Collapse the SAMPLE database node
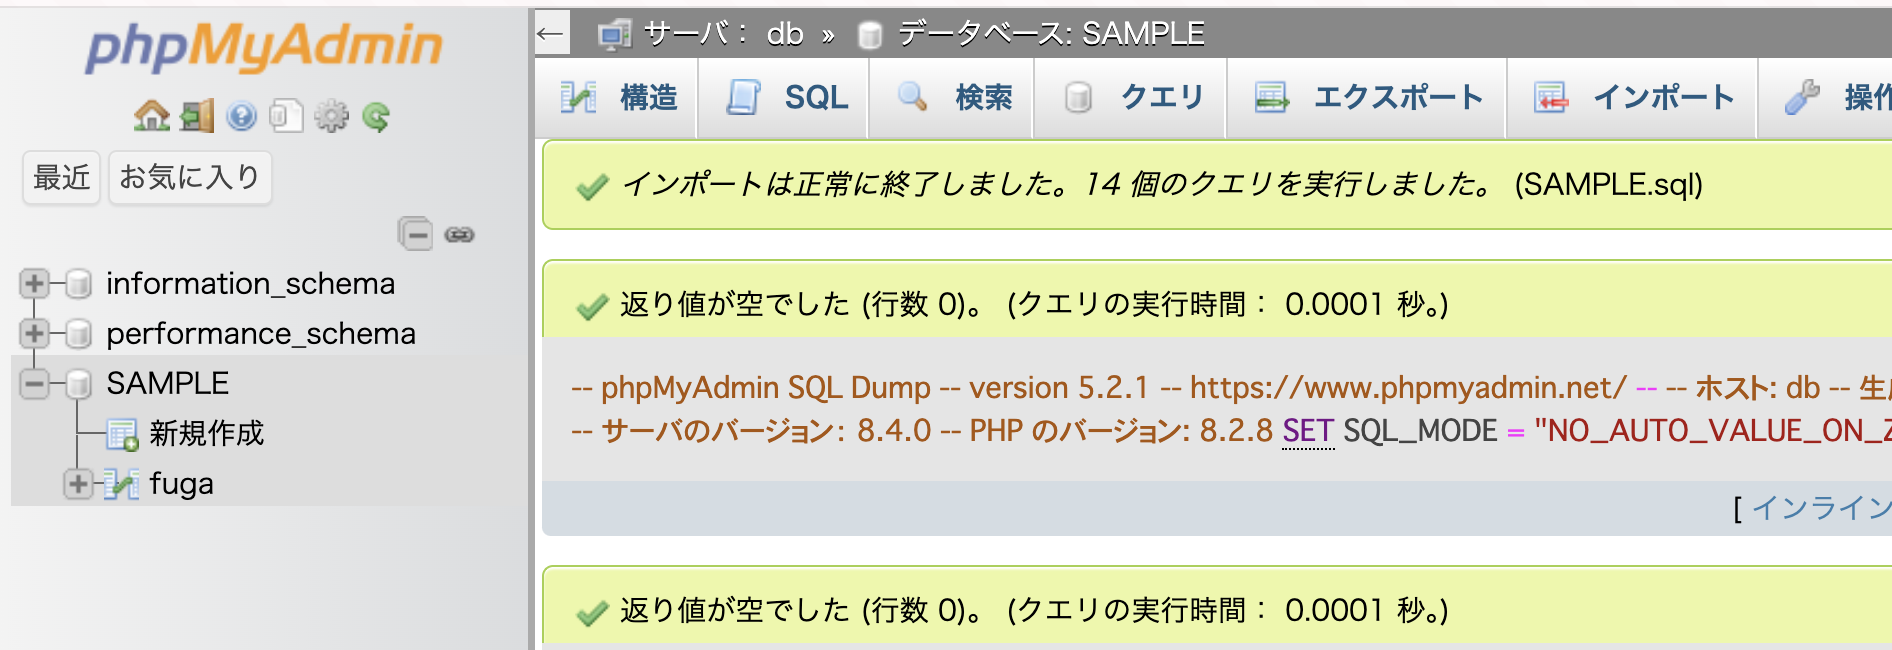1892x650 pixels. pos(34,384)
